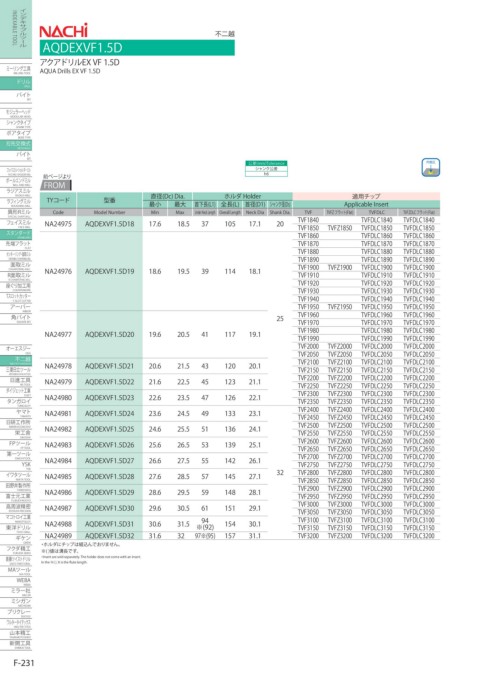Open the シャンクタイプ index tab
Viewport: 480px width, 677px height.
[x=16, y=123]
